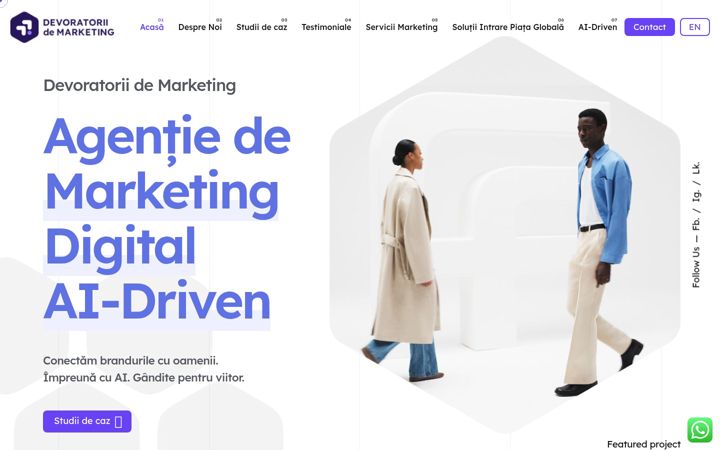Click 'Featured project' label
720x450 pixels.
tap(643, 444)
